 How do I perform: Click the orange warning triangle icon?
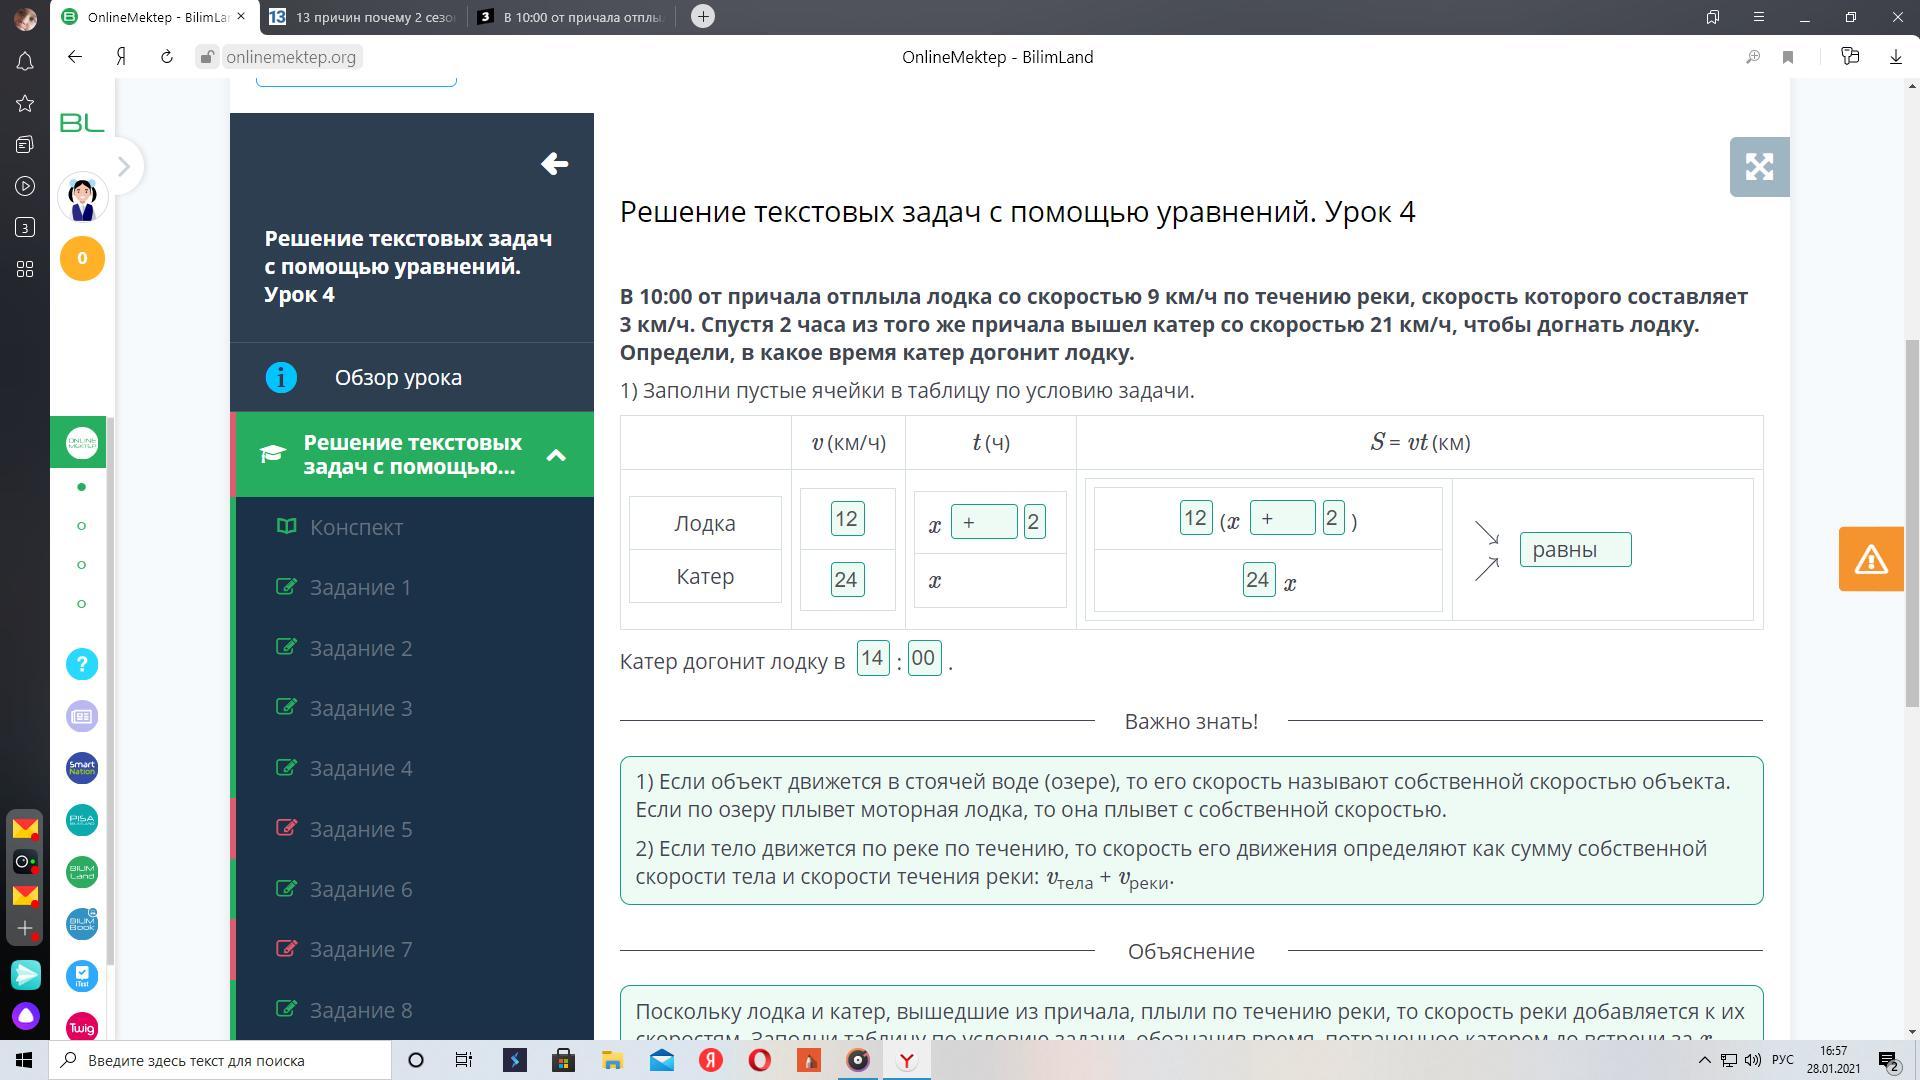tap(1870, 559)
